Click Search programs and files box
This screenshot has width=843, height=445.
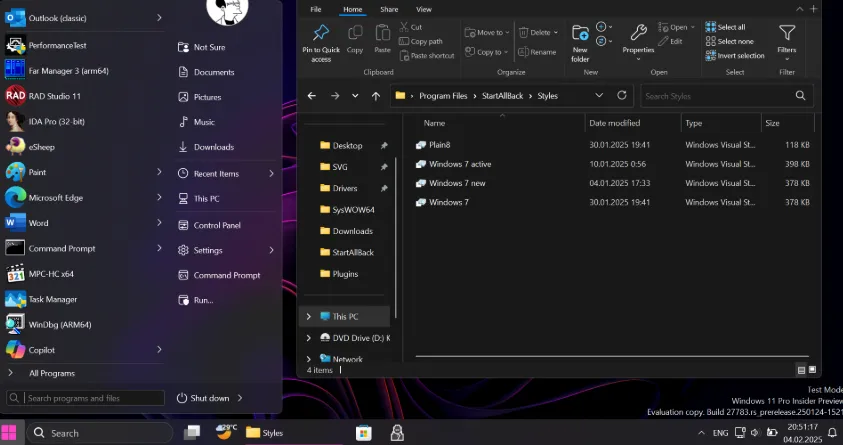pos(86,398)
